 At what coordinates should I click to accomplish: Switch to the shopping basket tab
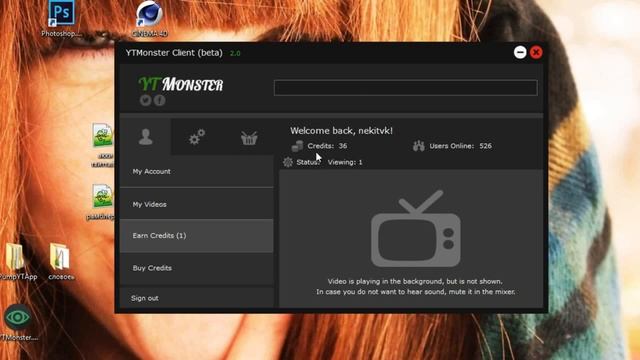click(249, 138)
